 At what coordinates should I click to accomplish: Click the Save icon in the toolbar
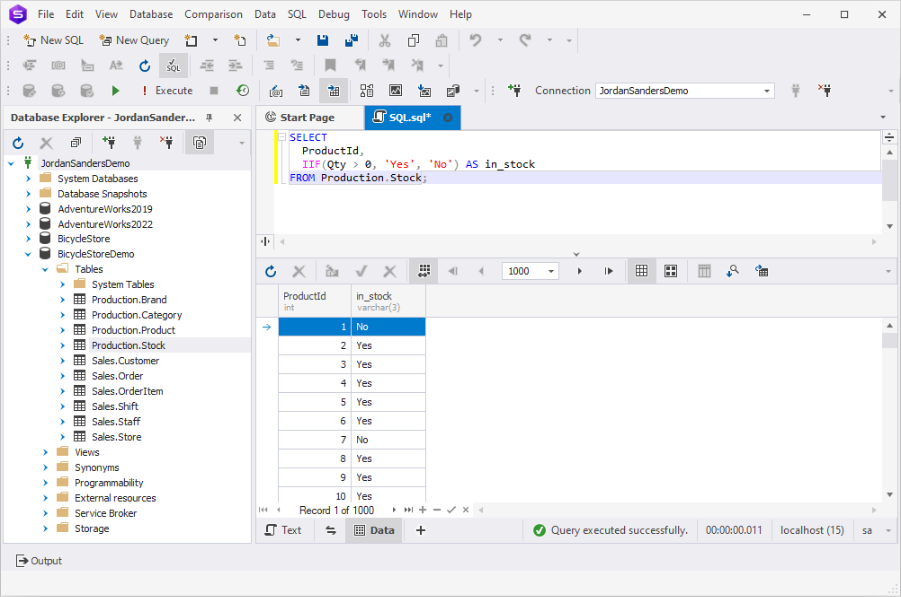pos(322,40)
